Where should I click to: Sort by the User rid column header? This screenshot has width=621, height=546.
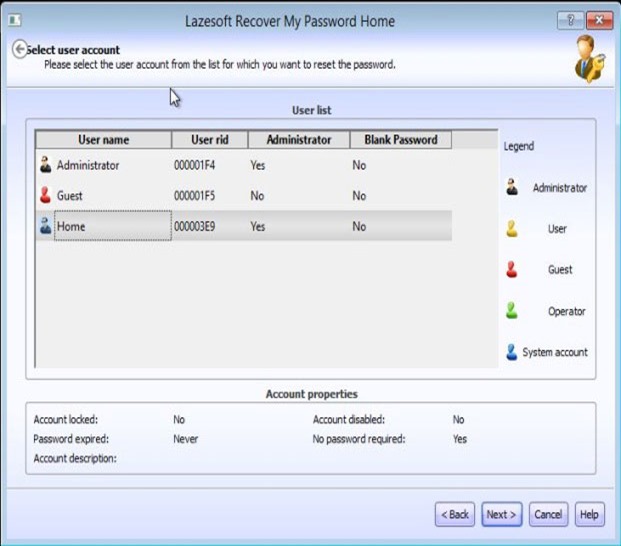210,140
